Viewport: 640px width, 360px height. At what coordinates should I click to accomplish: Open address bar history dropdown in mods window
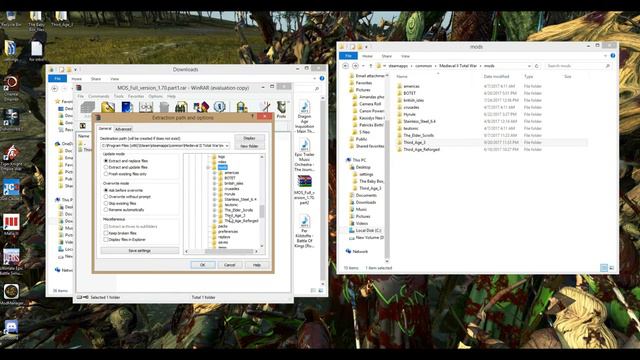(x=529, y=66)
